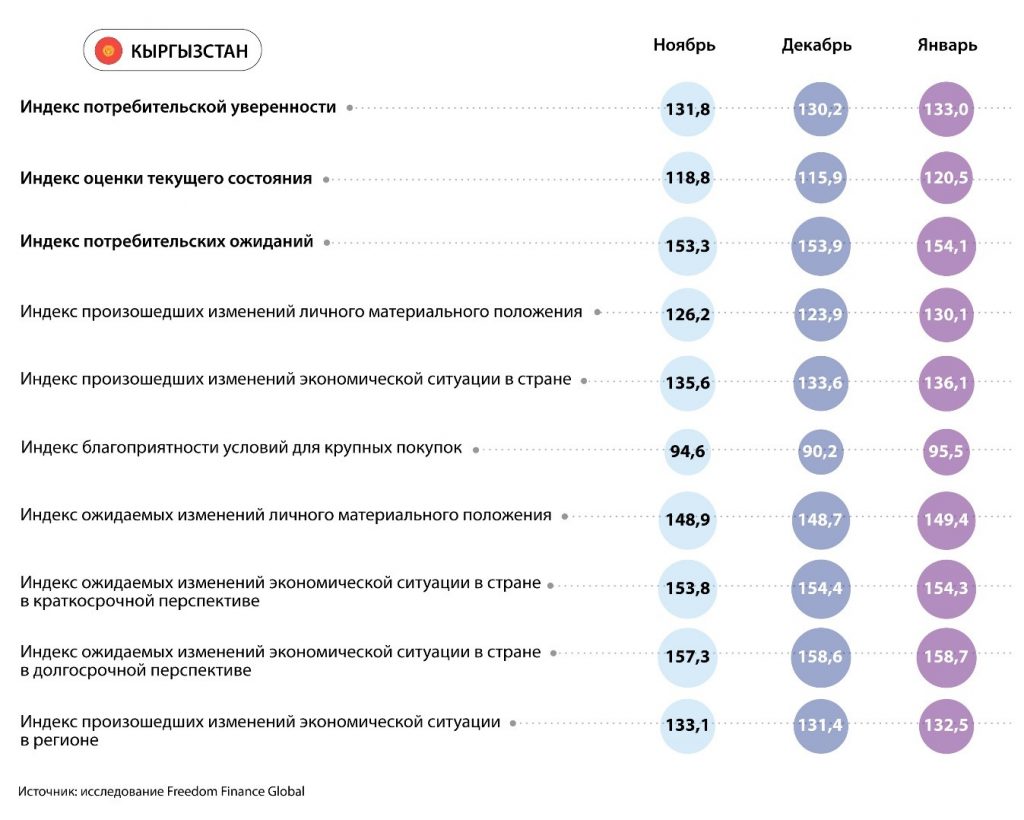The height and width of the screenshot is (820, 1024).
Task: Click the 153,3 November expectations bubble
Action: [x=687, y=245]
